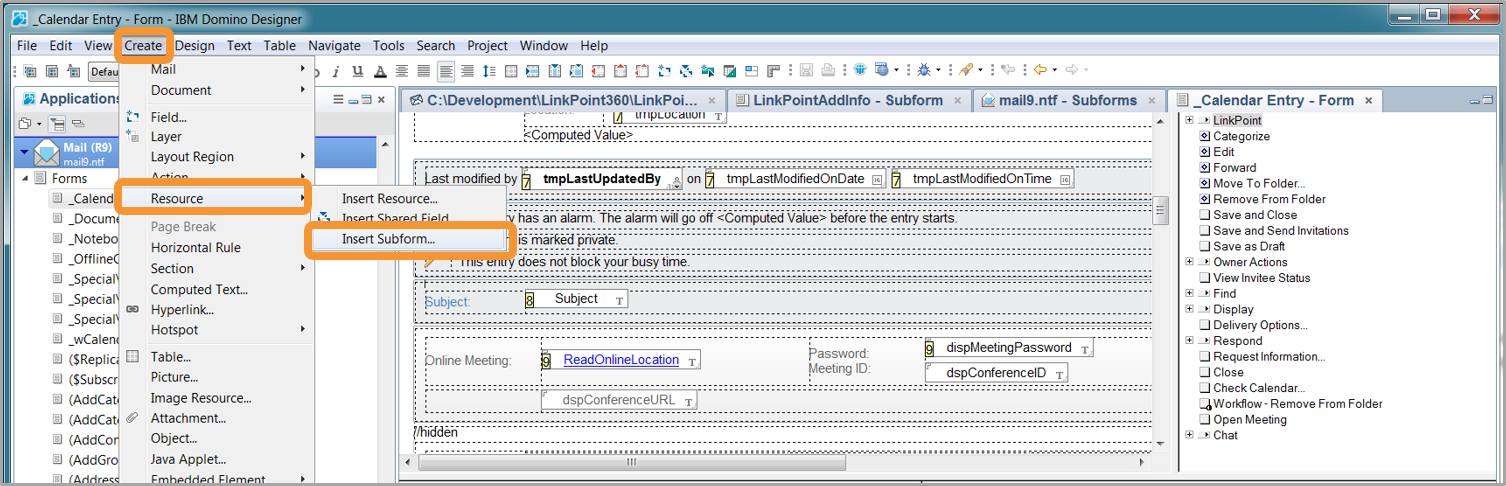Select the active left align button

[446, 71]
